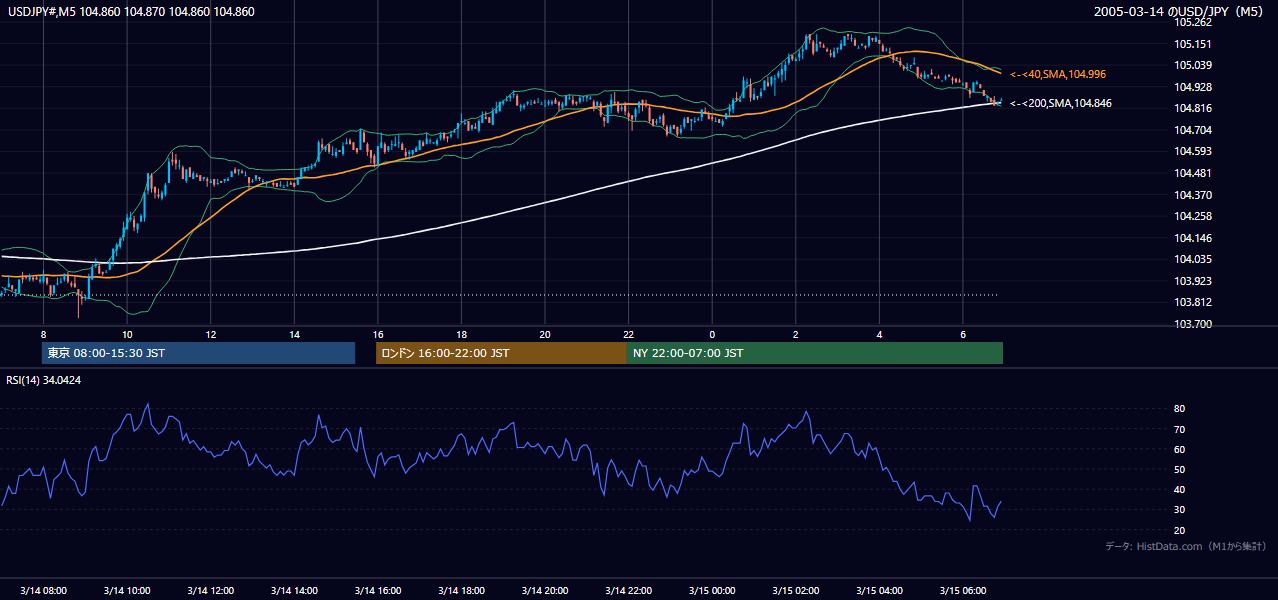The height and width of the screenshot is (600, 1278).
Task: Click the 3/14 14:00 time label
Action: [x=294, y=590]
